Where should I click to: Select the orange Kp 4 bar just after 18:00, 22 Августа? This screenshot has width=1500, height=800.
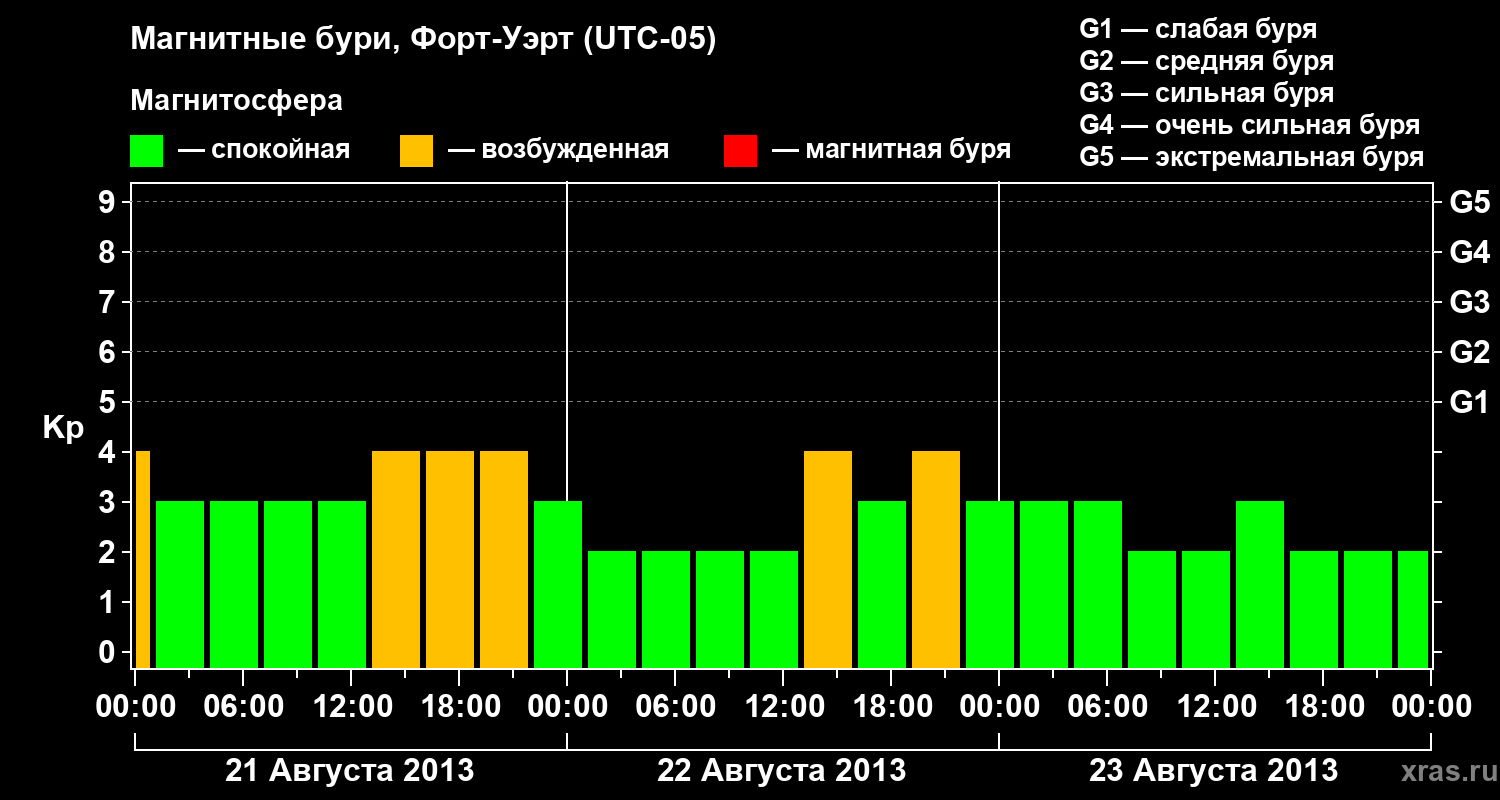[x=936, y=559]
